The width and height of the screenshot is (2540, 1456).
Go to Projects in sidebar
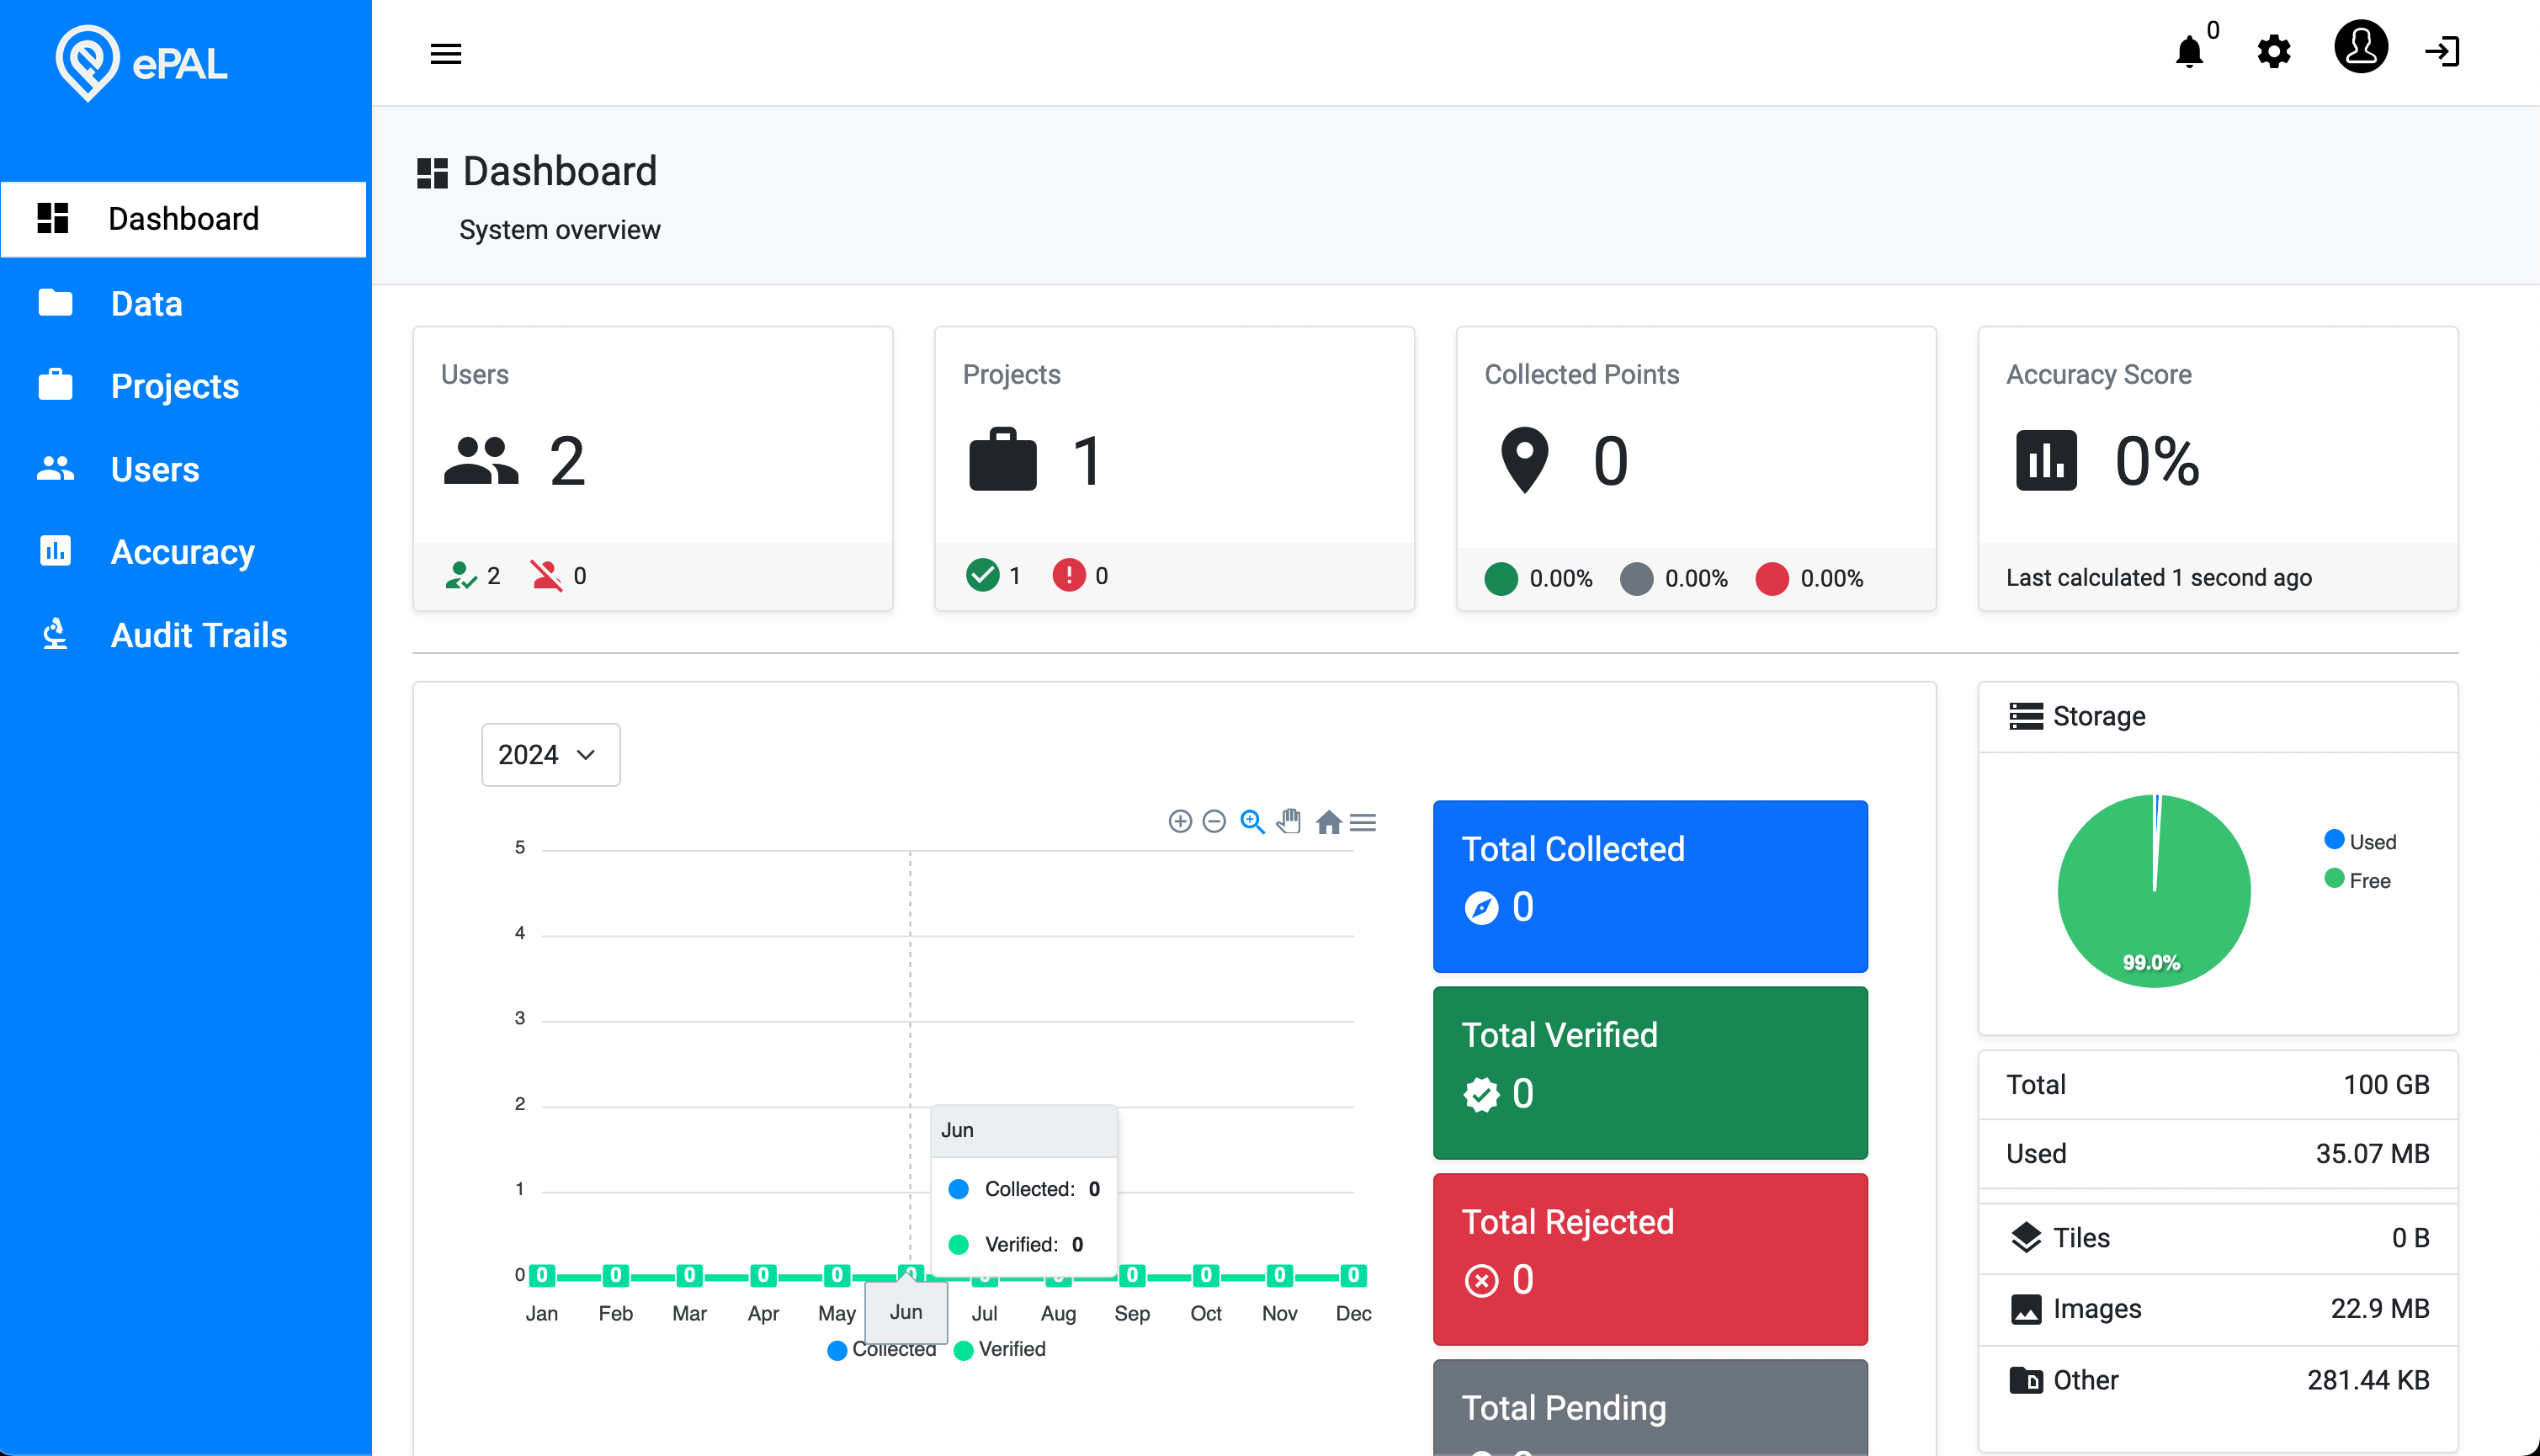(x=174, y=386)
